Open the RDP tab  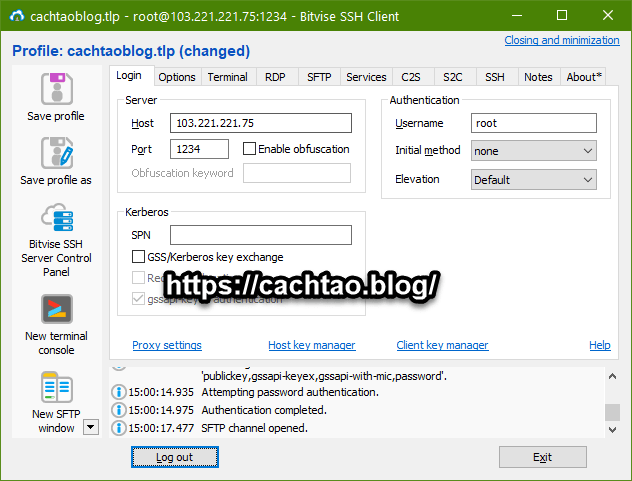point(275,77)
